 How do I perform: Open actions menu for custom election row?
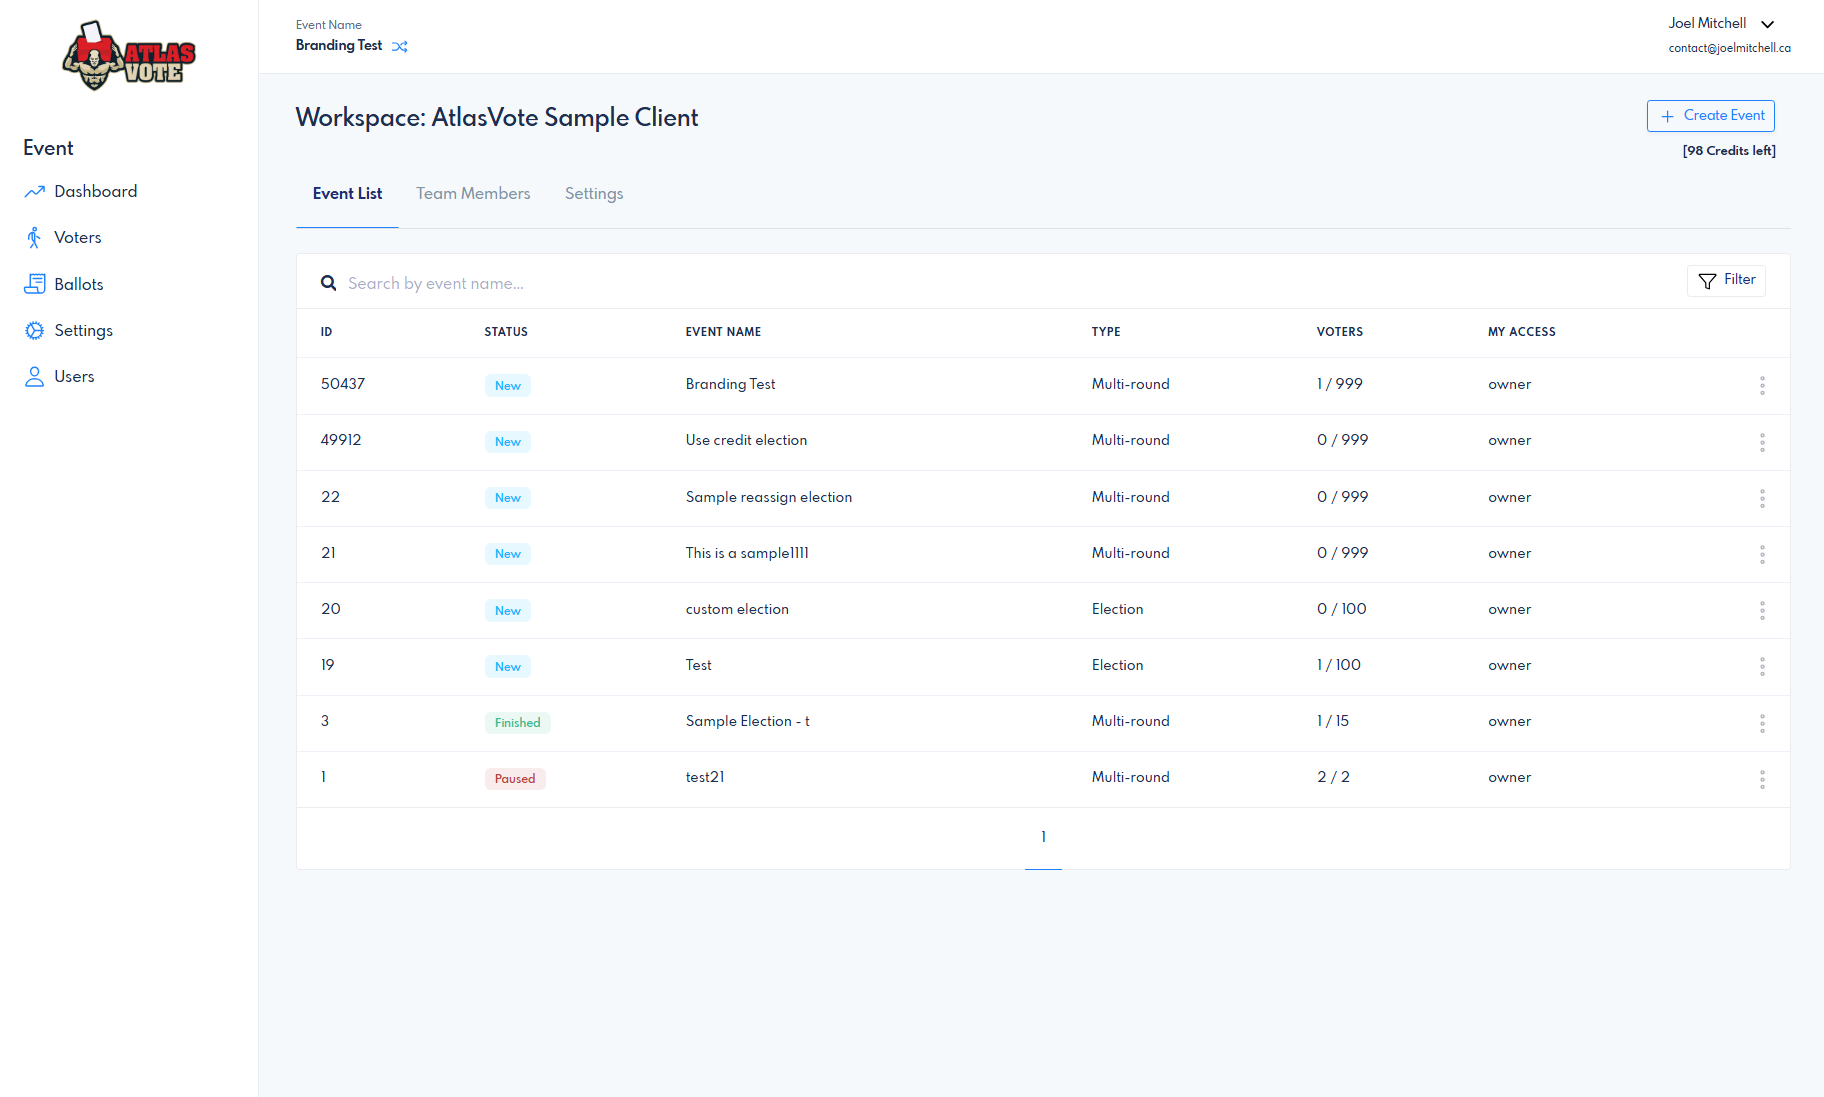click(x=1762, y=610)
